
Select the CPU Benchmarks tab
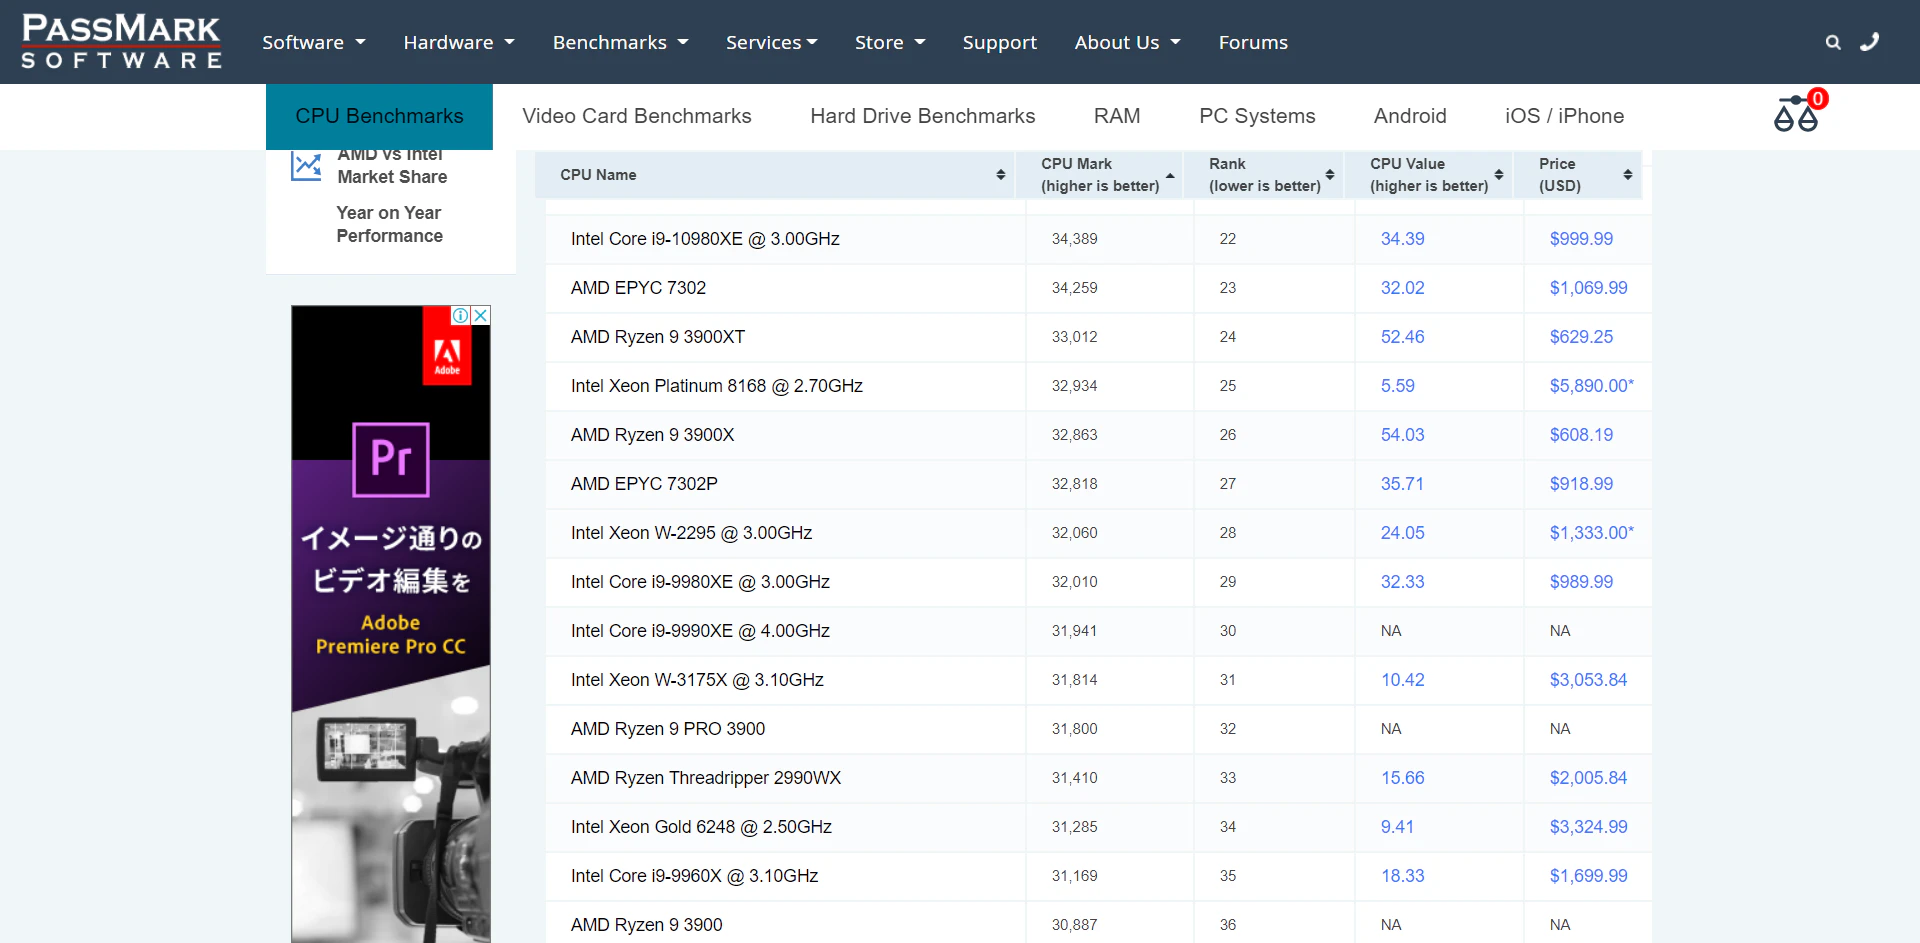click(x=379, y=116)
